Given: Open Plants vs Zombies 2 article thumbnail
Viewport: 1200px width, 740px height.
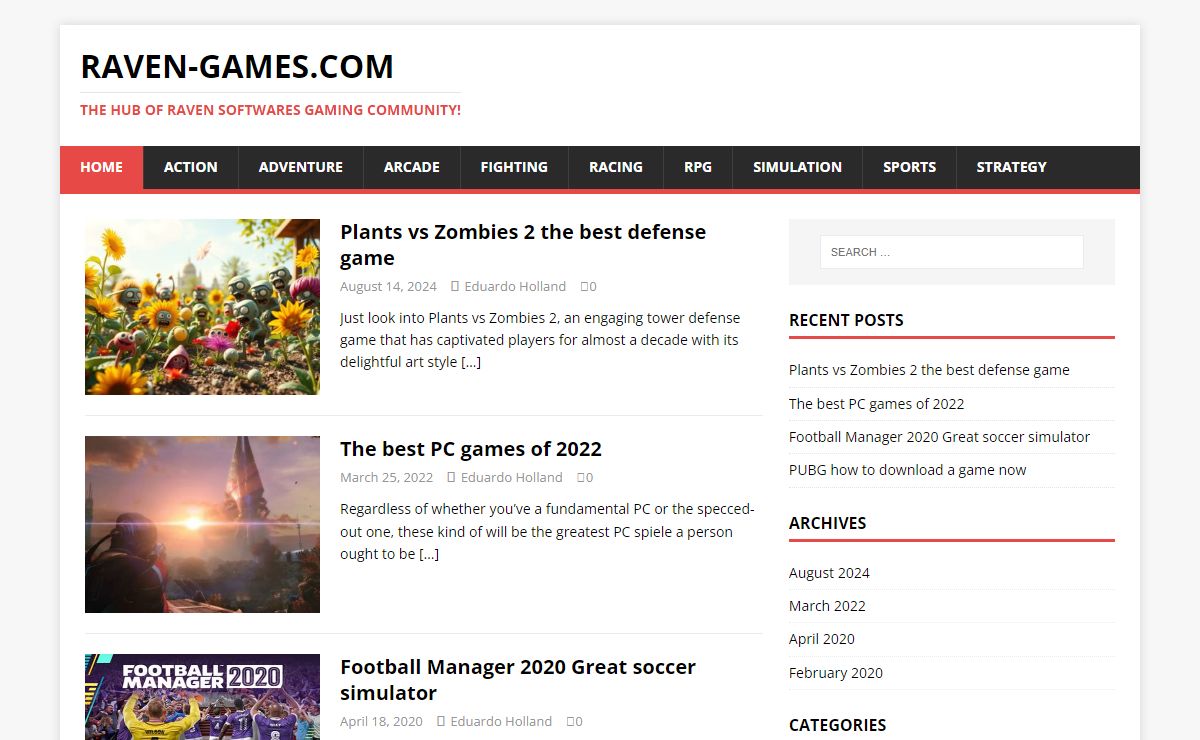Looking at the screenshot, I should click(202, 307).
